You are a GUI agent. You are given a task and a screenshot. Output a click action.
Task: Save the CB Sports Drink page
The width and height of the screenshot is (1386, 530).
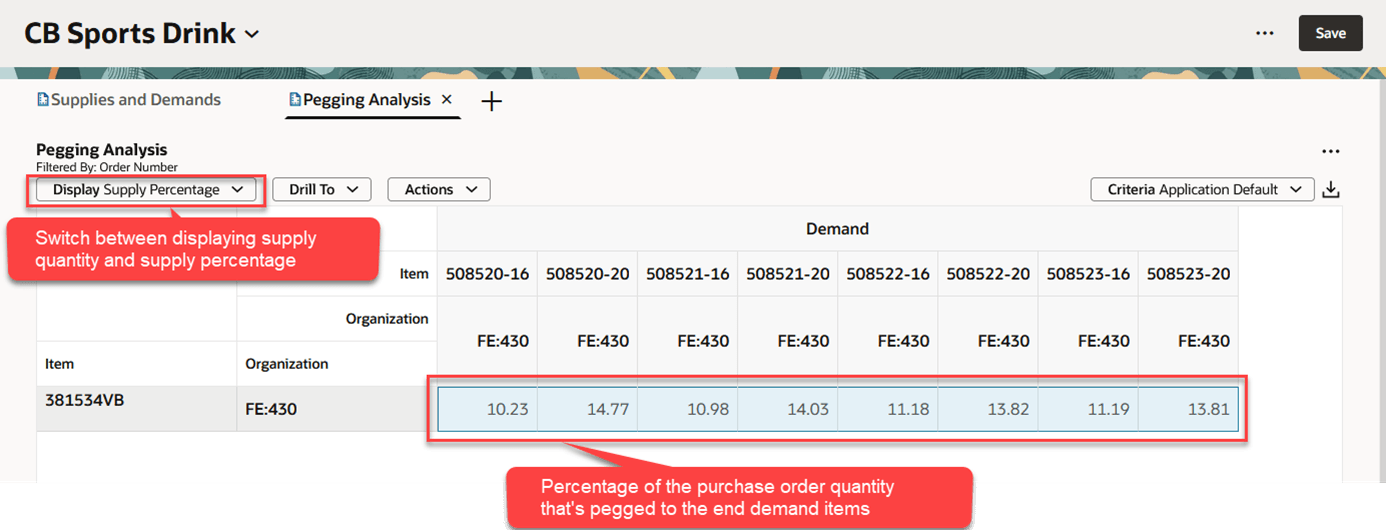(x=1330, y=33)
